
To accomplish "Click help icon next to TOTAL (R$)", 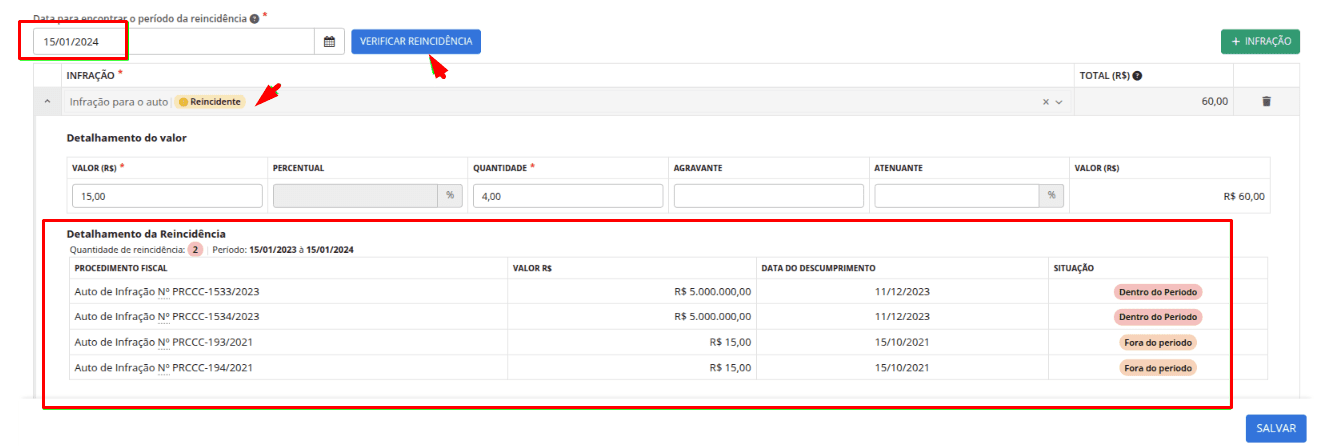I will 1138,76.
